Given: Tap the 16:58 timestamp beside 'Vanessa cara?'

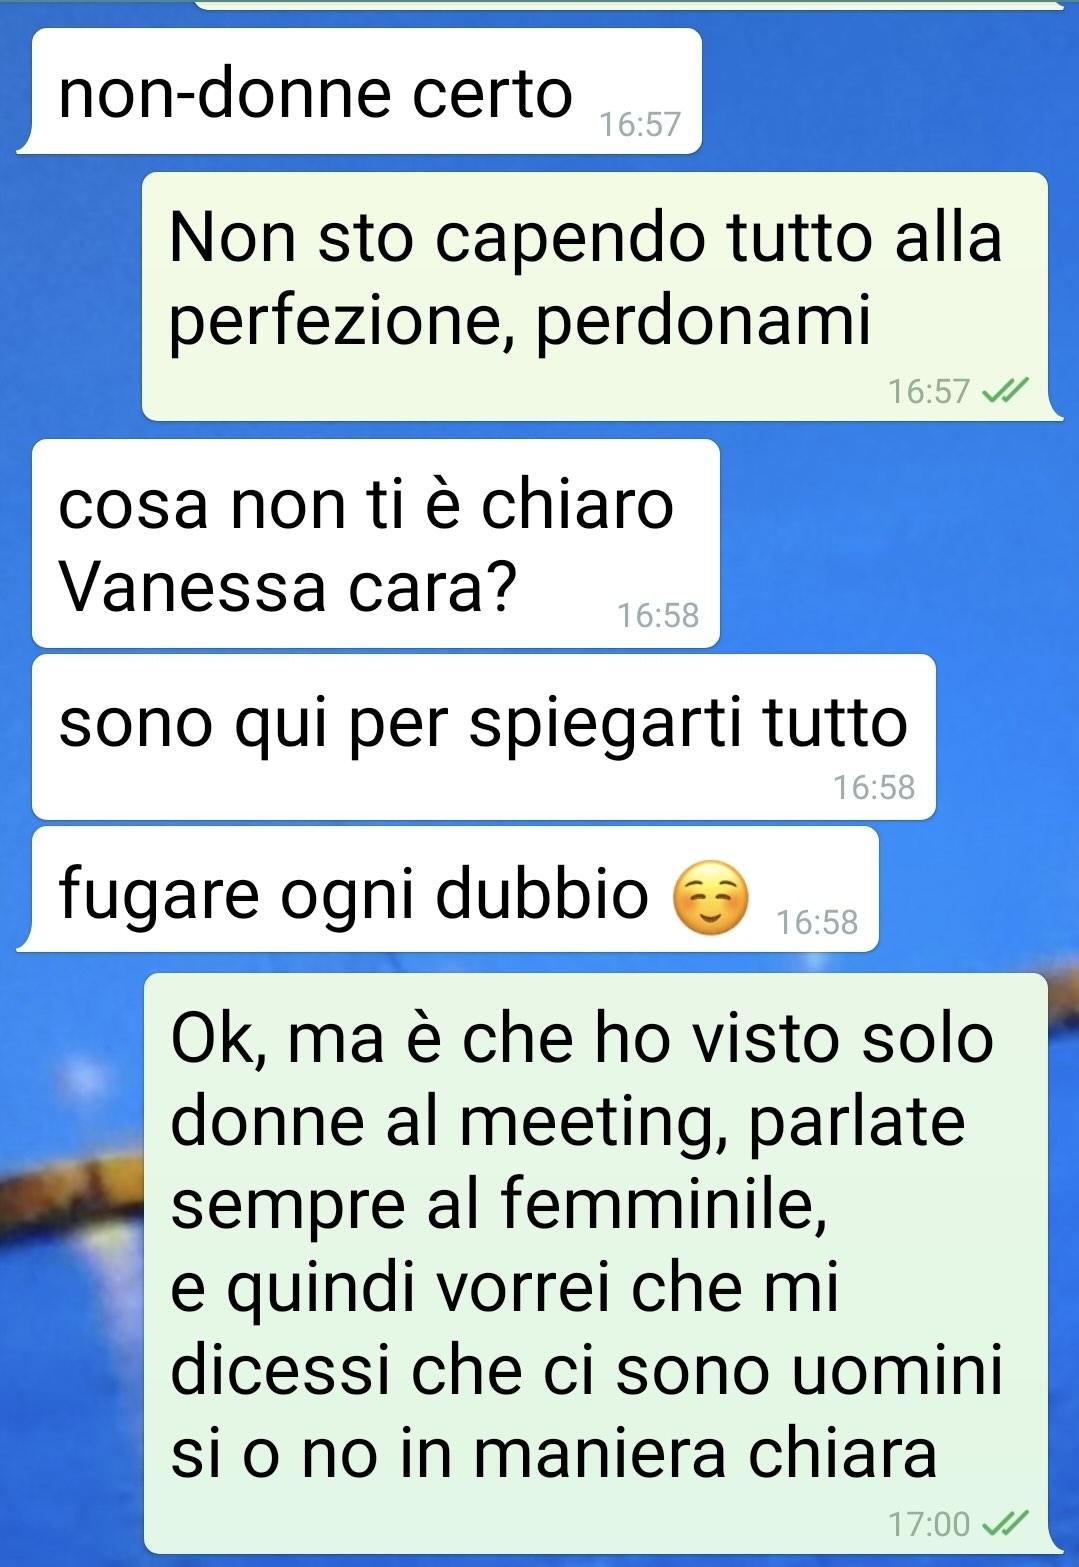Looking at the screenshot, I should point(658,616).
